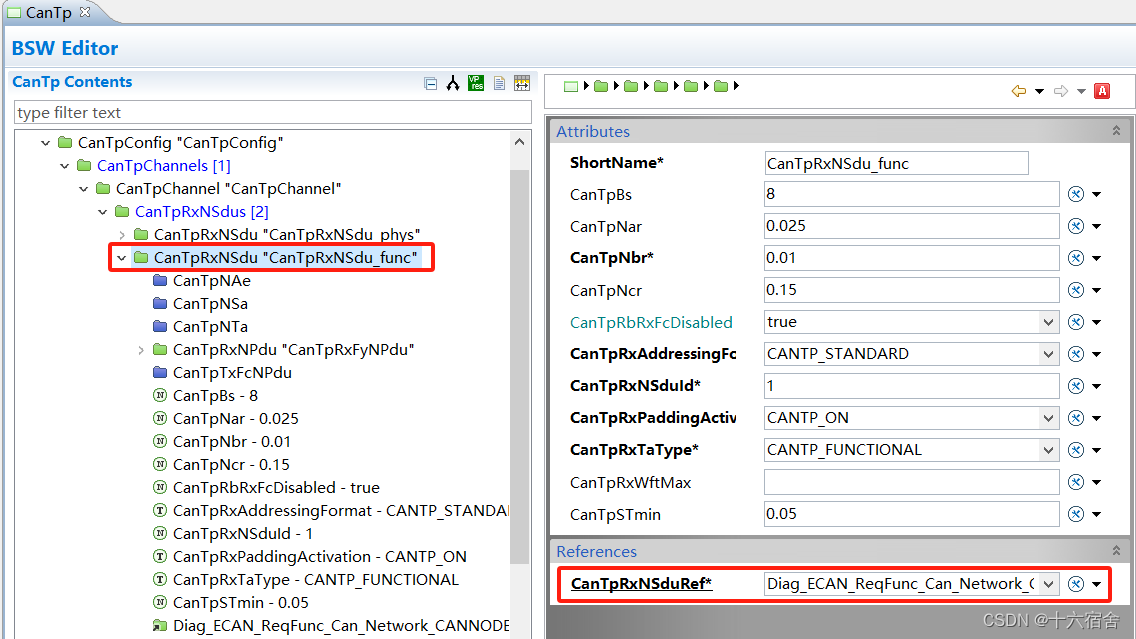Collapse the CanTpChannels [1] node

click(64, 166)
